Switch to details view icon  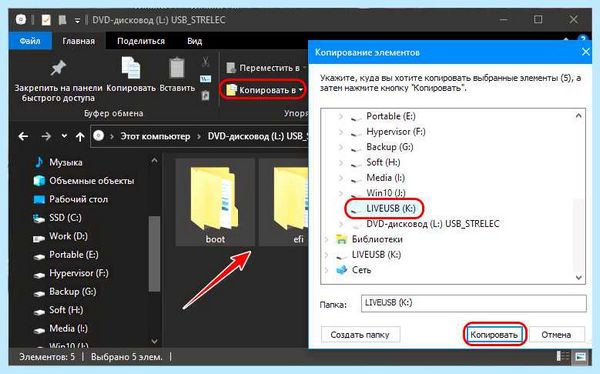[562, 356]
